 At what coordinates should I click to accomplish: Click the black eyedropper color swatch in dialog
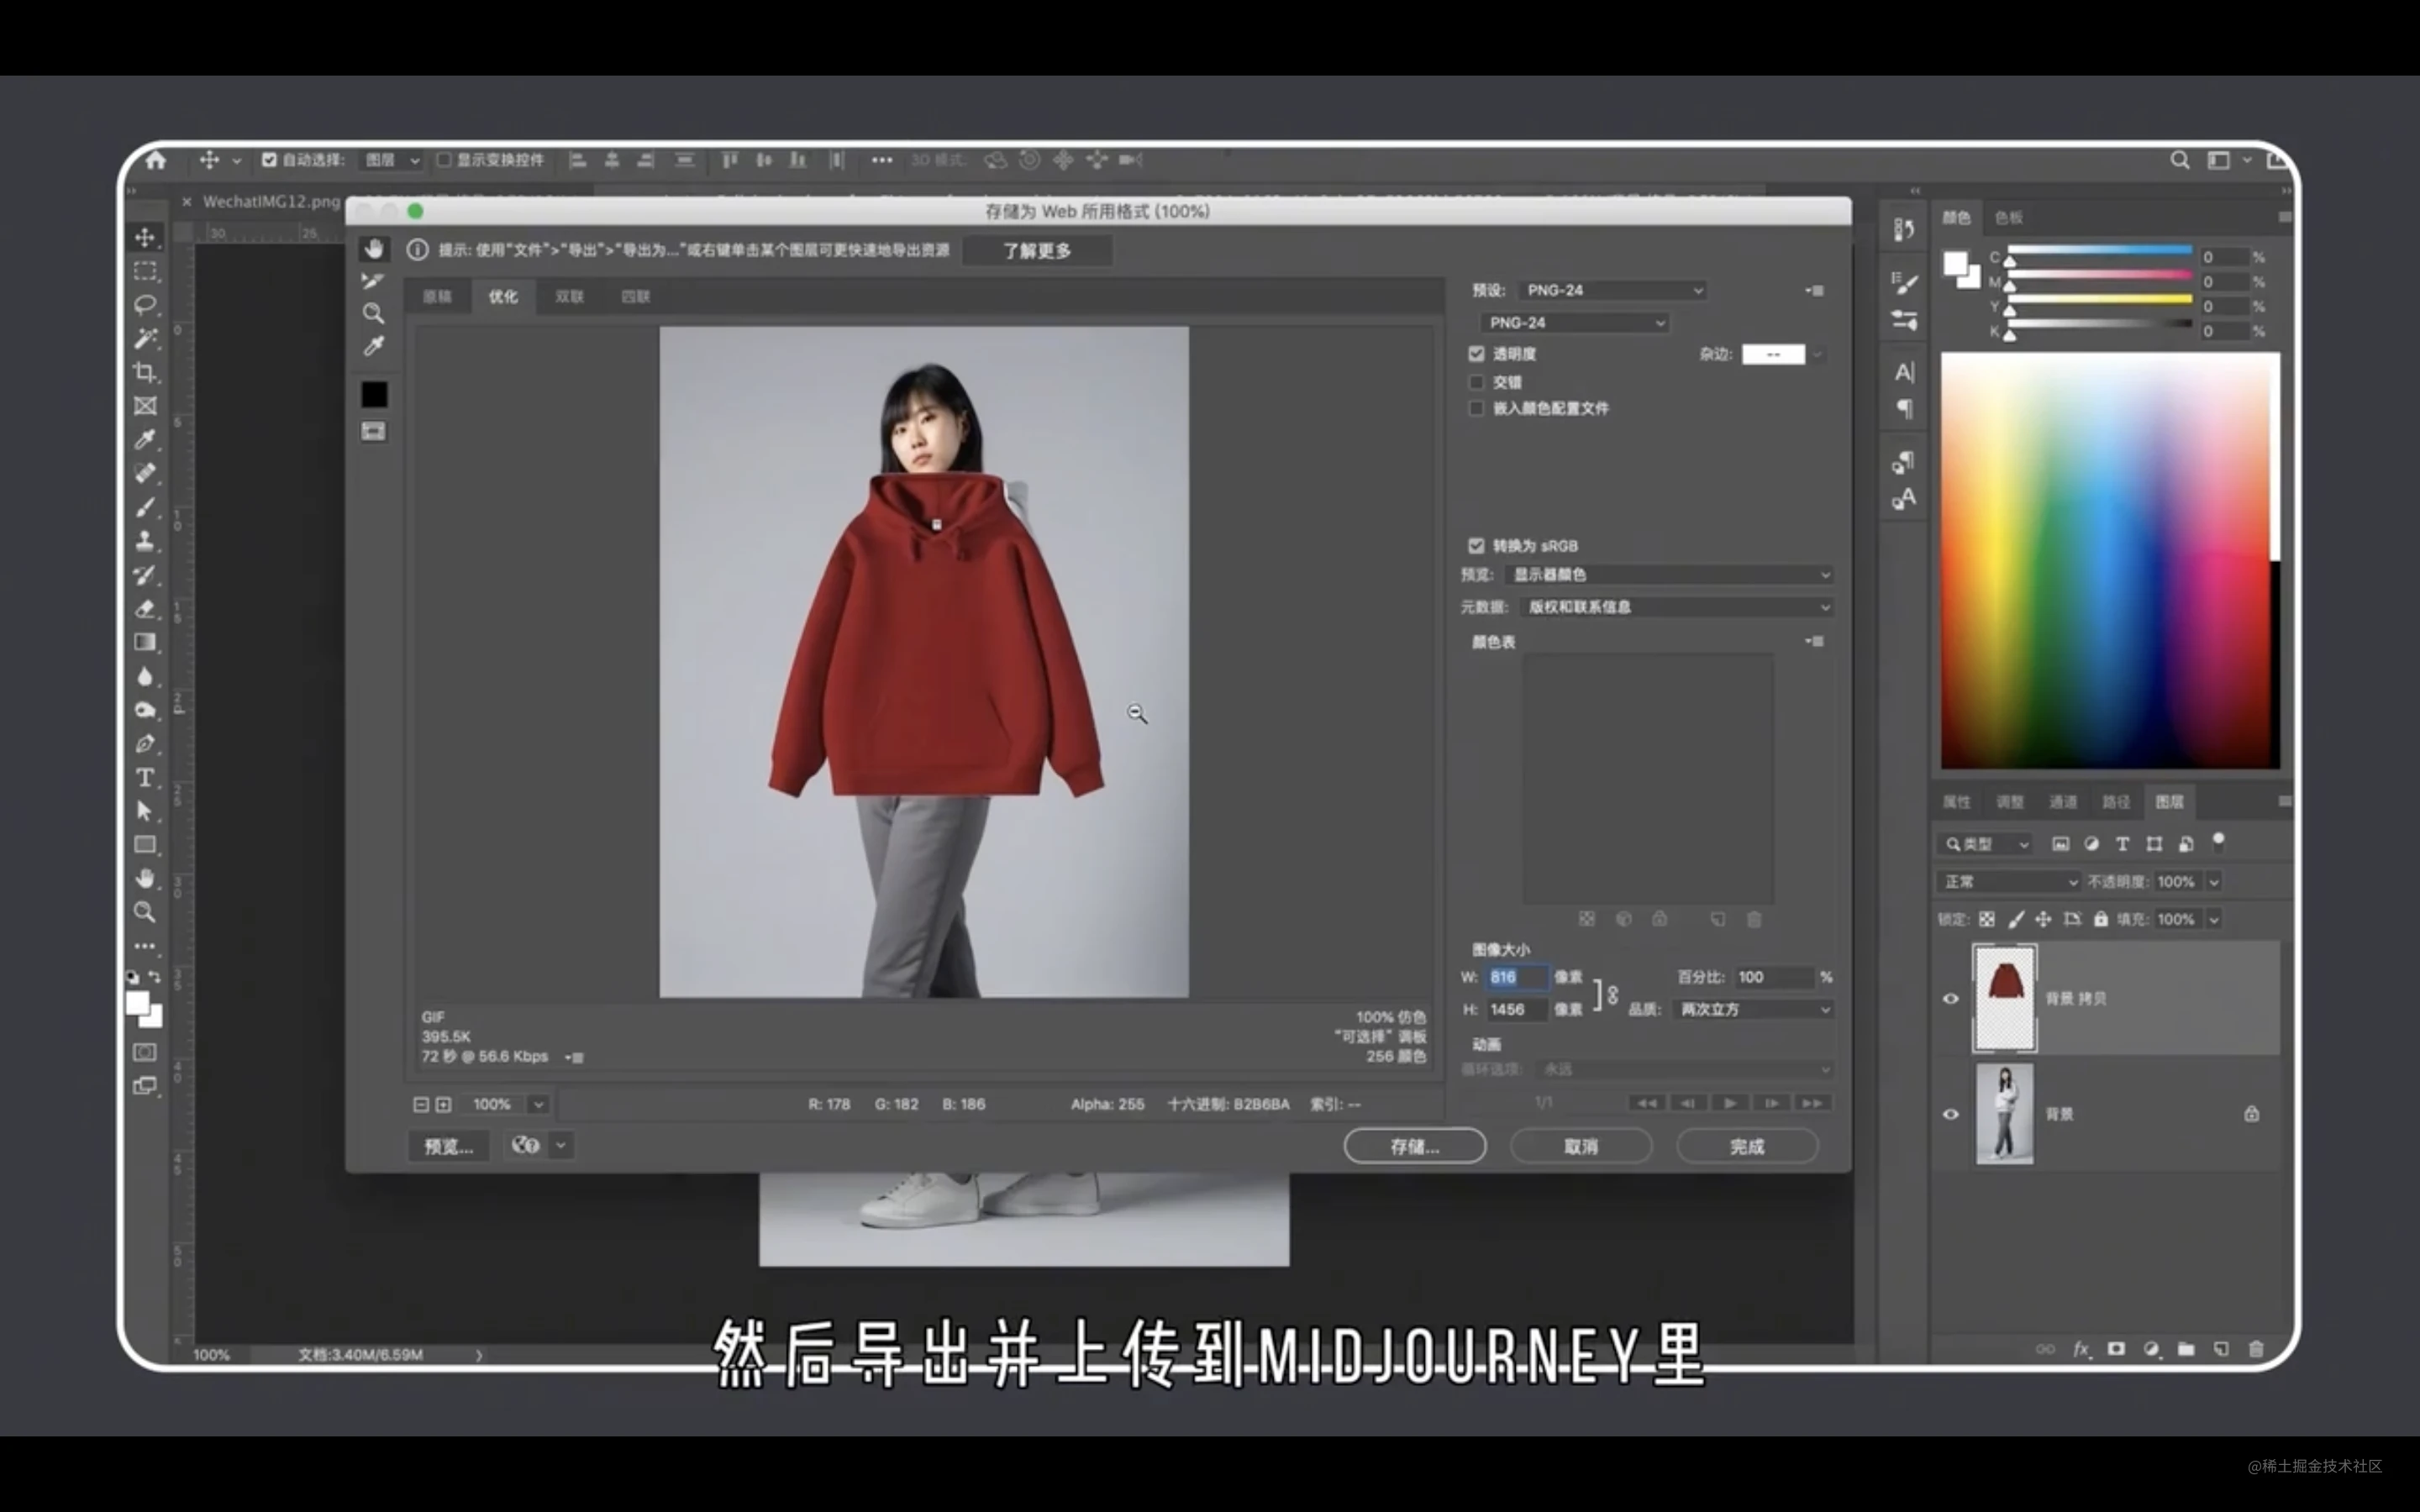point(374,395)
